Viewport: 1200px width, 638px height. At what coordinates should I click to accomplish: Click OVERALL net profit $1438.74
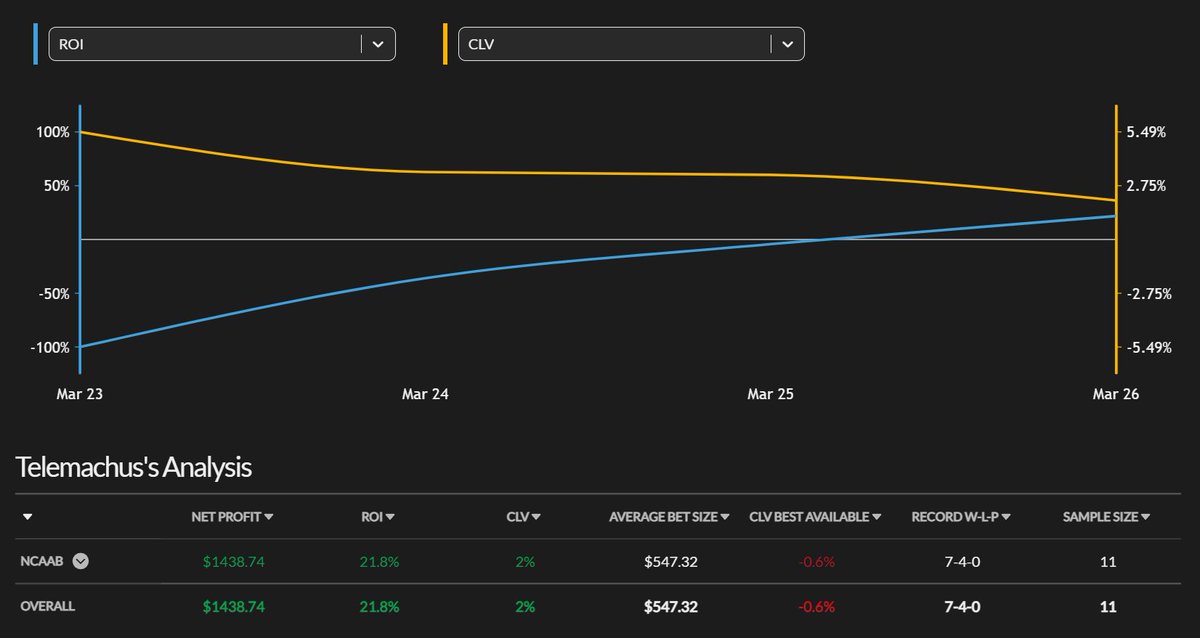pyautogui.click(x=233, y=607)
